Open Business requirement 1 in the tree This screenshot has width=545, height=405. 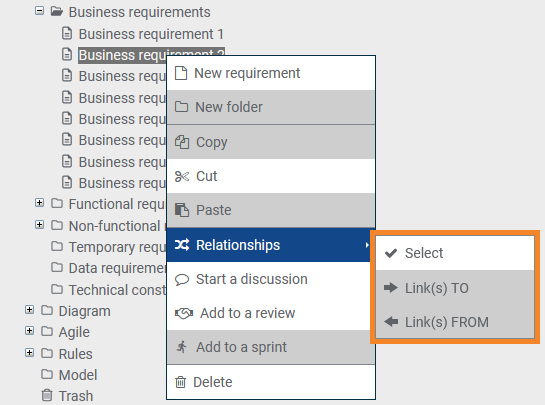click(151, 34)
